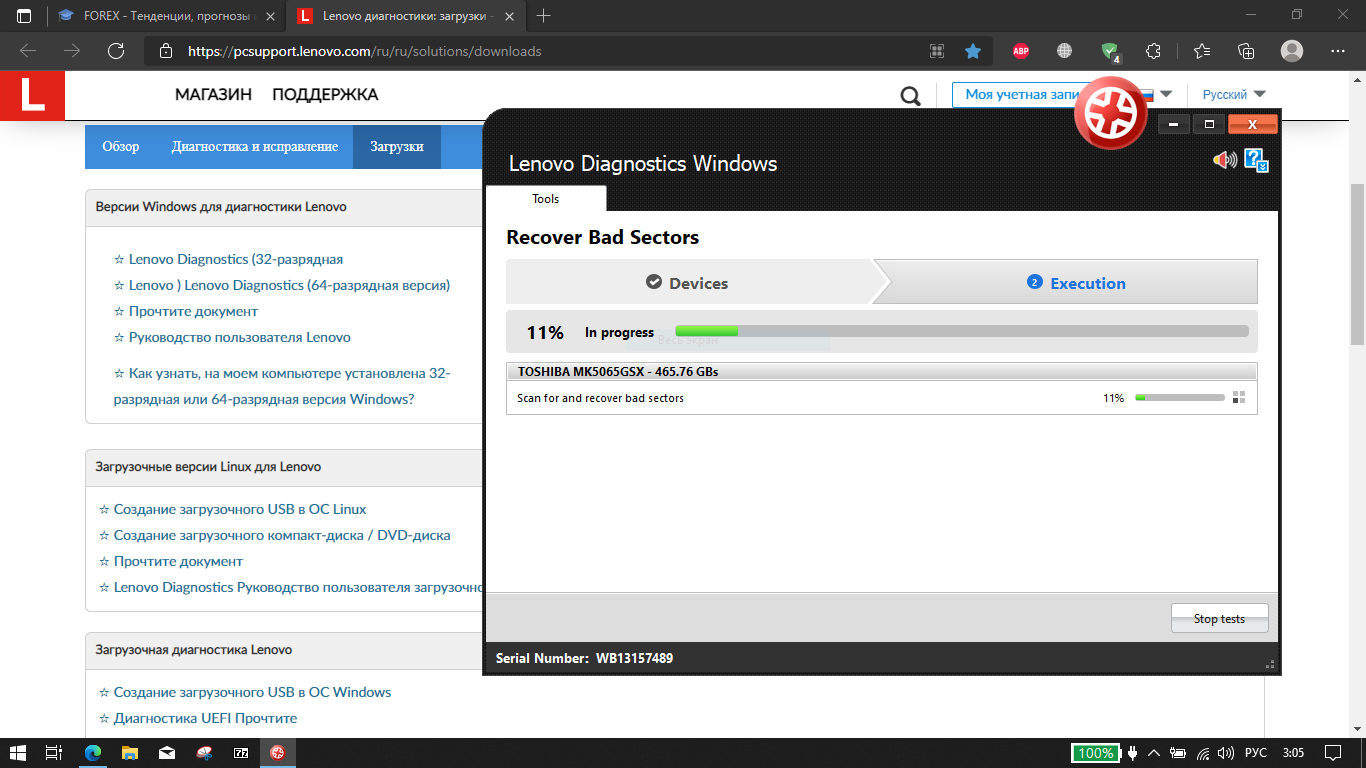Image resolution: width=1366 pixels, height=768 pixels.
Task: Click the apps grid icon in address bar
Action: (937, 51)
